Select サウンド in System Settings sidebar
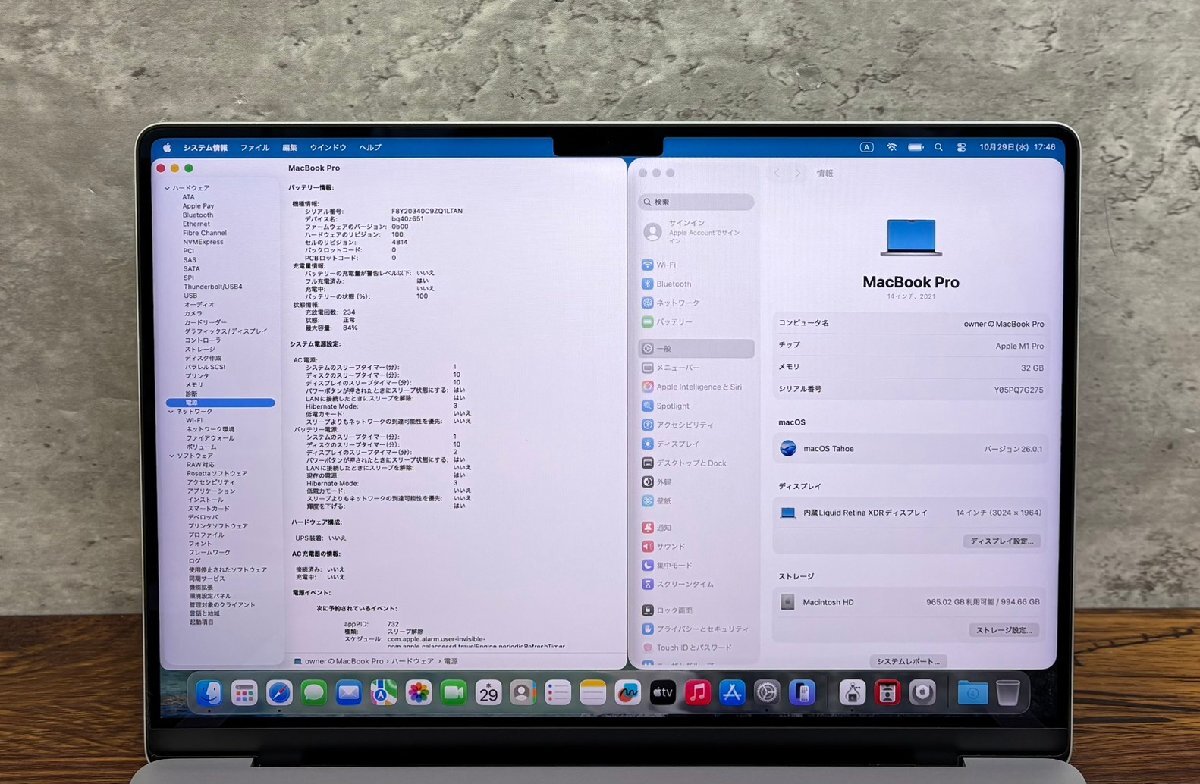 [x=697, y=547]
